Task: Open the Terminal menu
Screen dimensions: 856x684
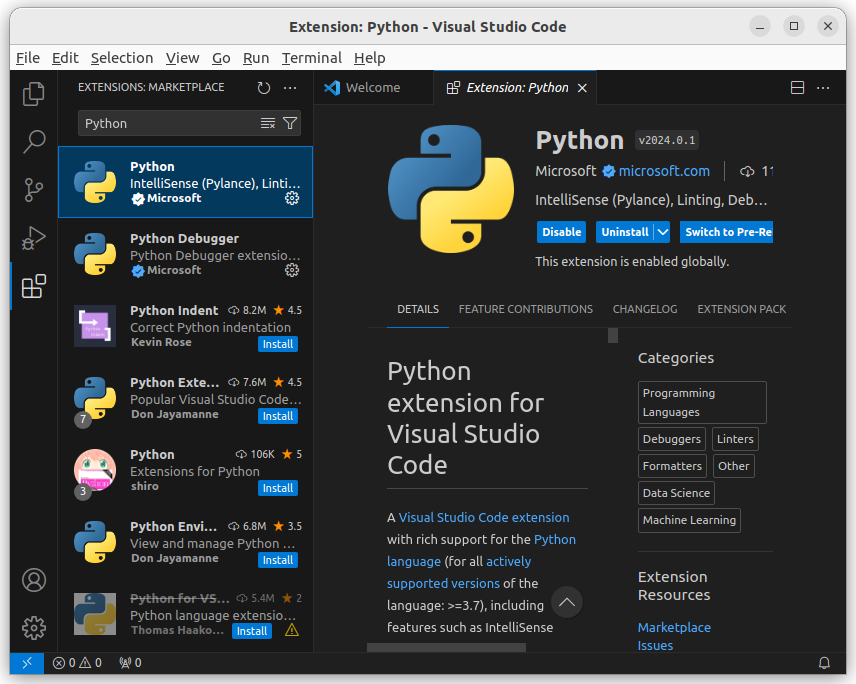Action: pyautogui.click(x=311, y=58)
